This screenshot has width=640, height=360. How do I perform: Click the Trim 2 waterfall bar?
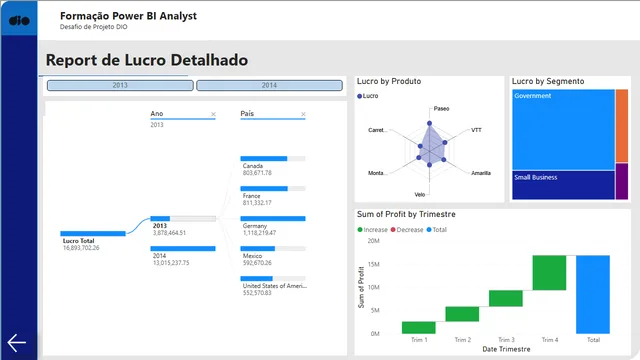462,314
